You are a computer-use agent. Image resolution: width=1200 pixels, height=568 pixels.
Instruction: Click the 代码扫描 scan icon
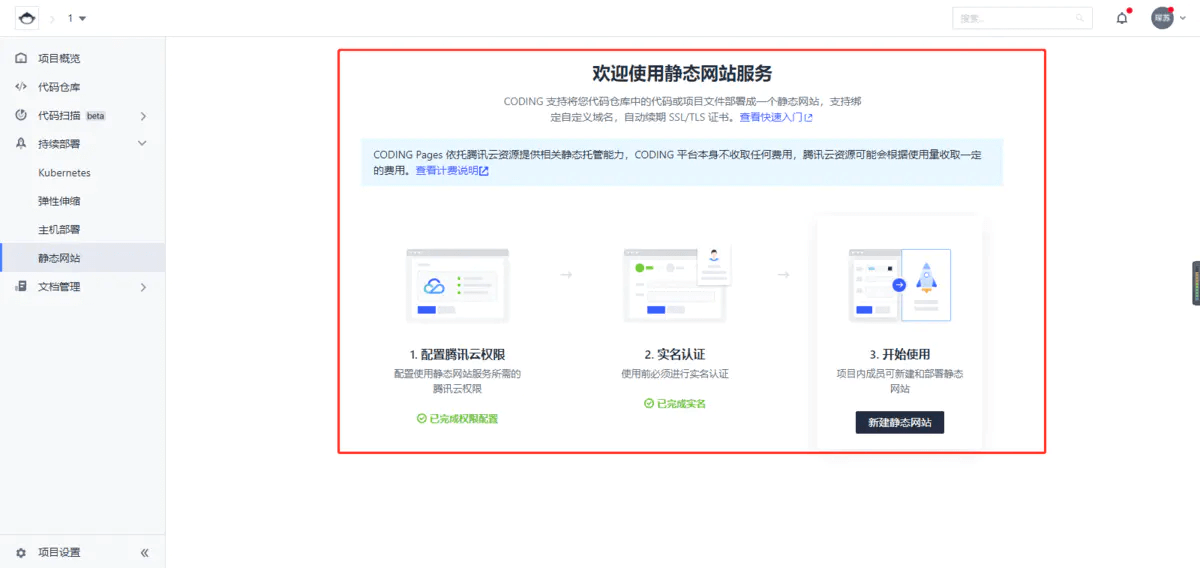click(21, 116)
